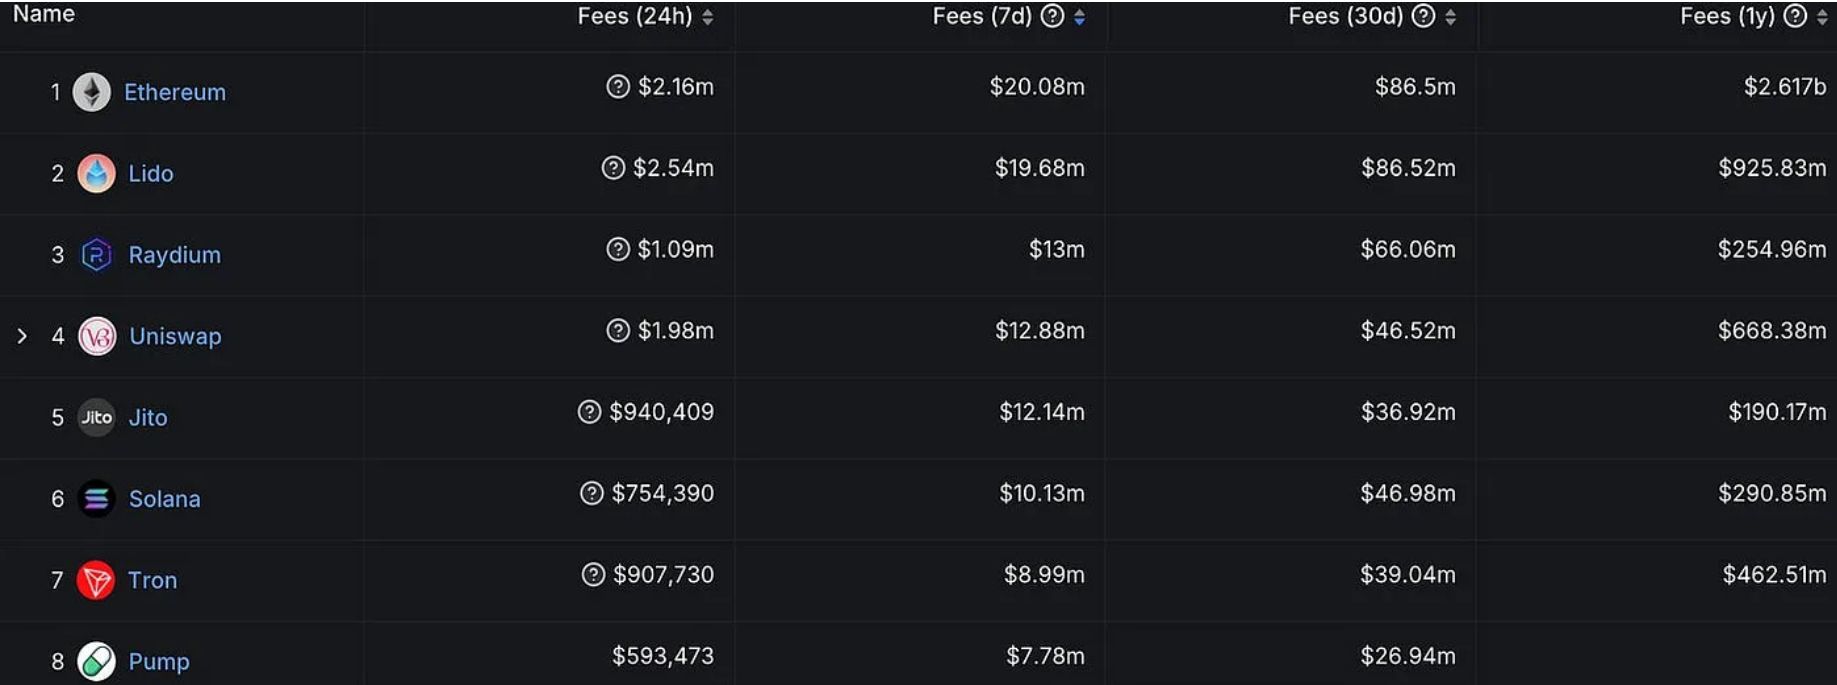
Task: Open the Ethereum protocol link
Action: [x=175, y=92]
